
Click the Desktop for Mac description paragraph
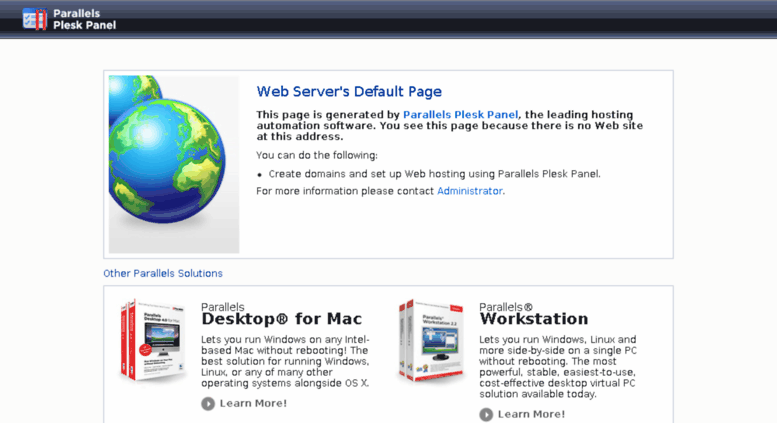(x=285, y=361)
